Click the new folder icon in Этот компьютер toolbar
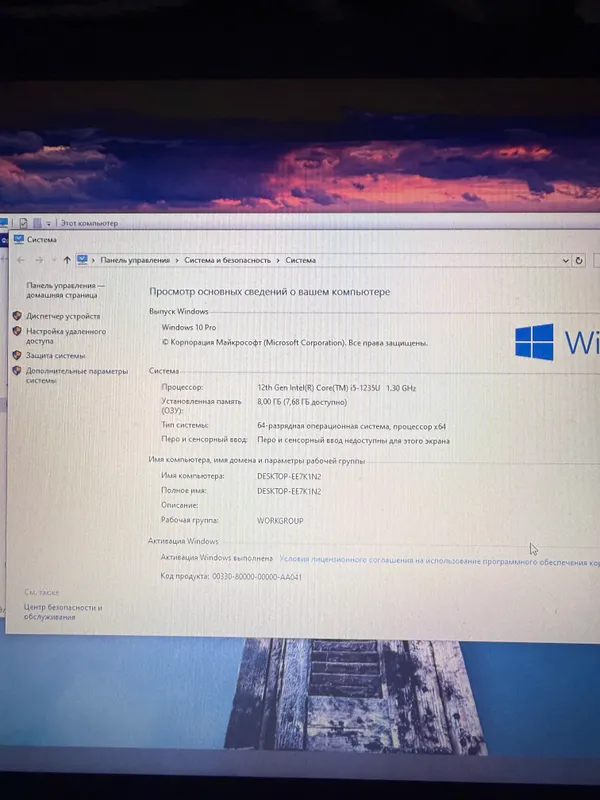 (x=37, y=223)
